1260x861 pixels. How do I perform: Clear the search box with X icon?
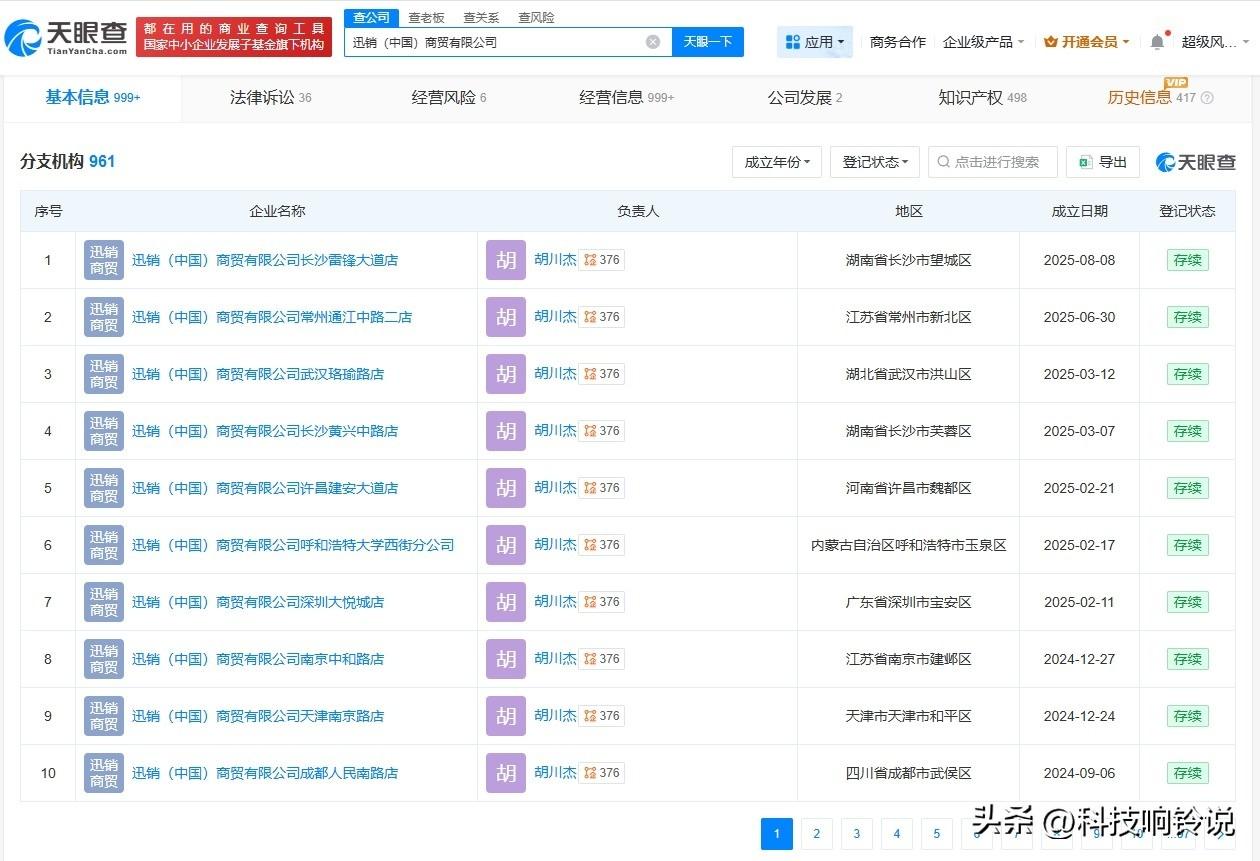(x=653, y=42)
